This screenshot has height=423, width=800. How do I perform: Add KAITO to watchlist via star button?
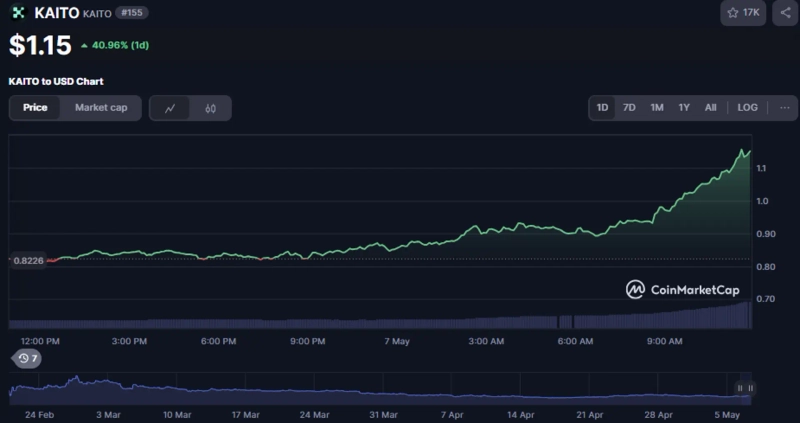click(744, 13)
